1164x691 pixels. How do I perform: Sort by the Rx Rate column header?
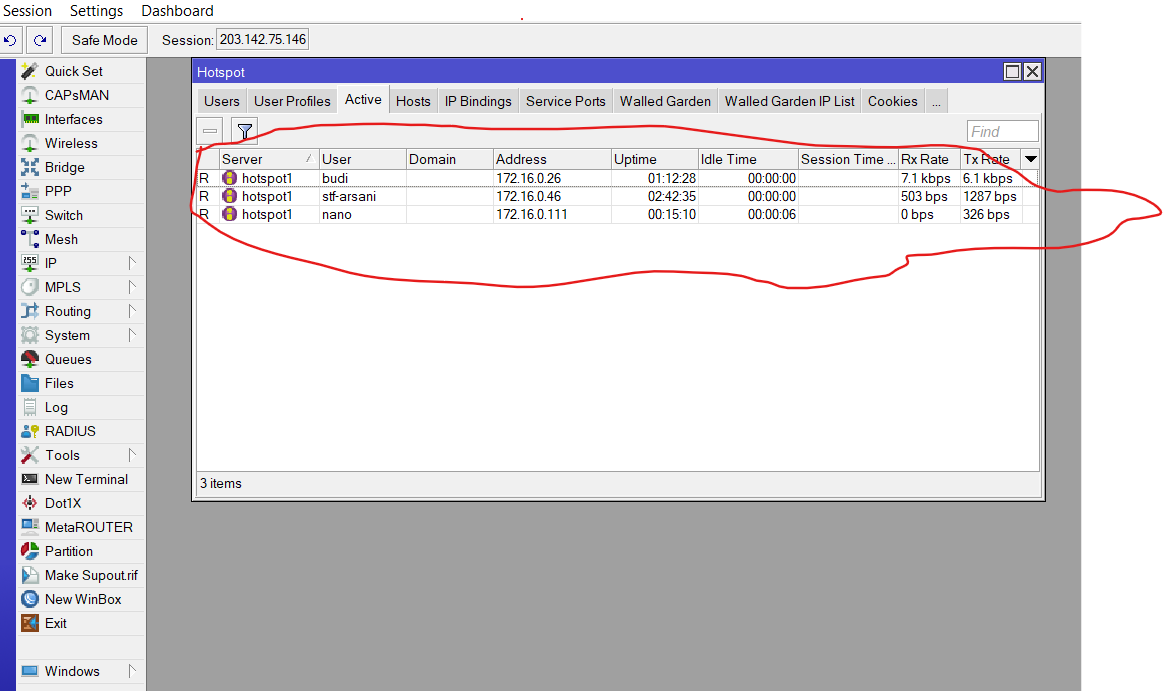point(929,159)
